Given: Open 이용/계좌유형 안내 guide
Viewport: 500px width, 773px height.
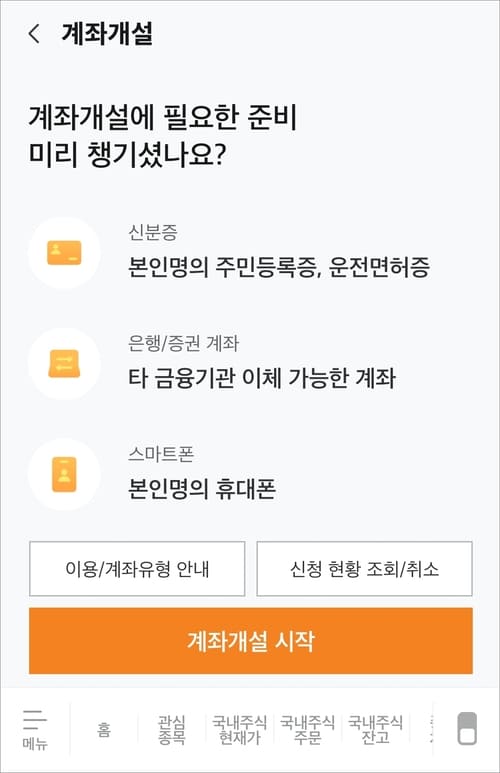Looking at the screenshot, I should pos(137,569).
